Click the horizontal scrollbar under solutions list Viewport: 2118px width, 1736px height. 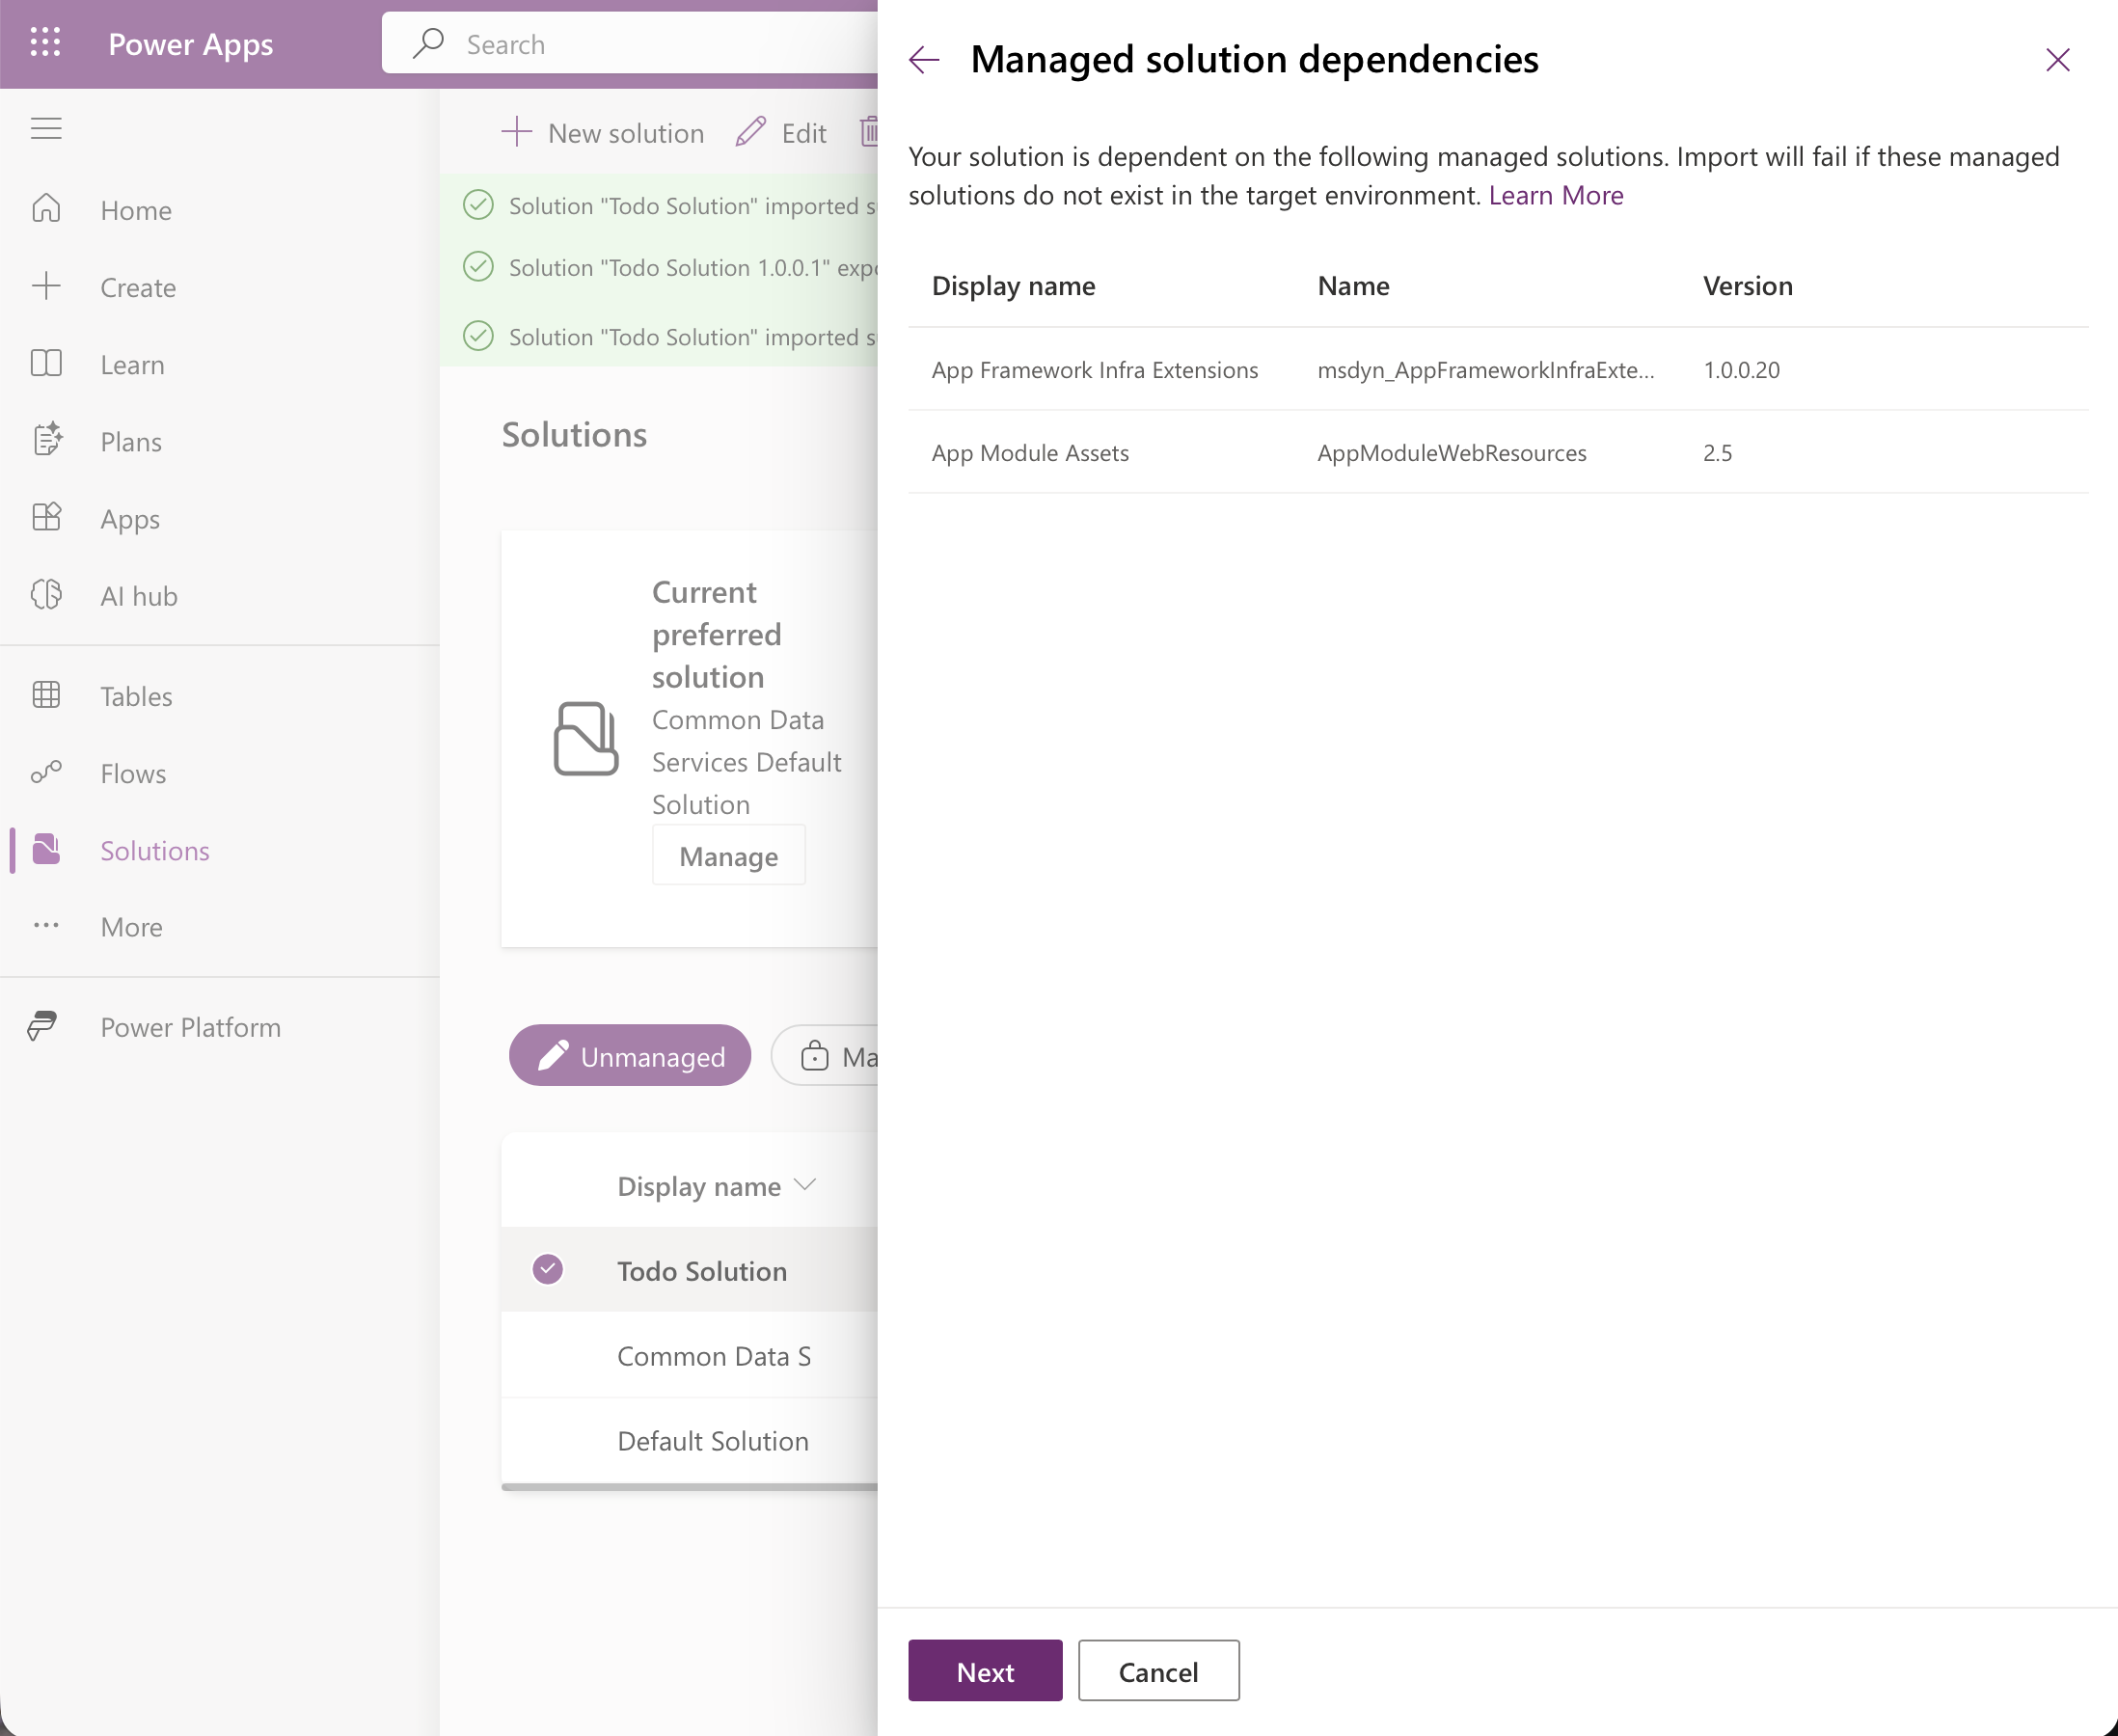coord(689,1487)
